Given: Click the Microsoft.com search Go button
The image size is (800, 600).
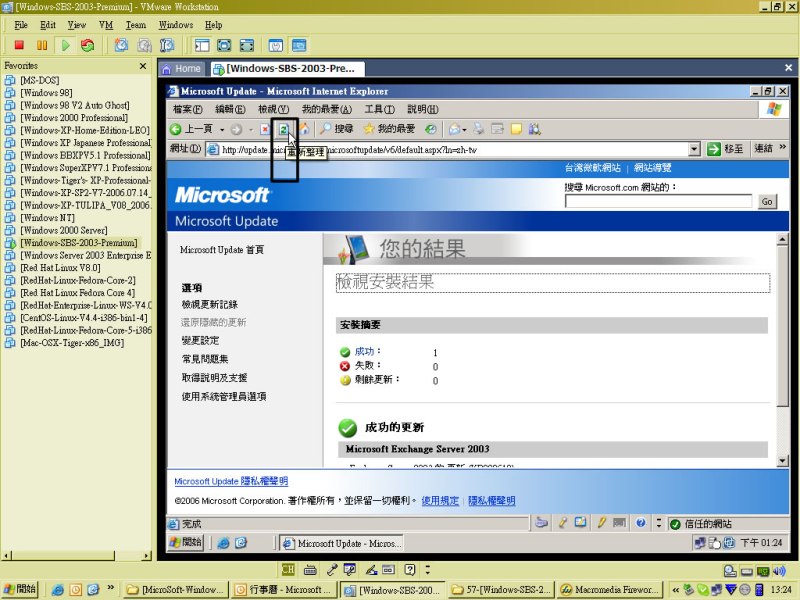Looking at the screenshot, I should (x=767, y=202).
